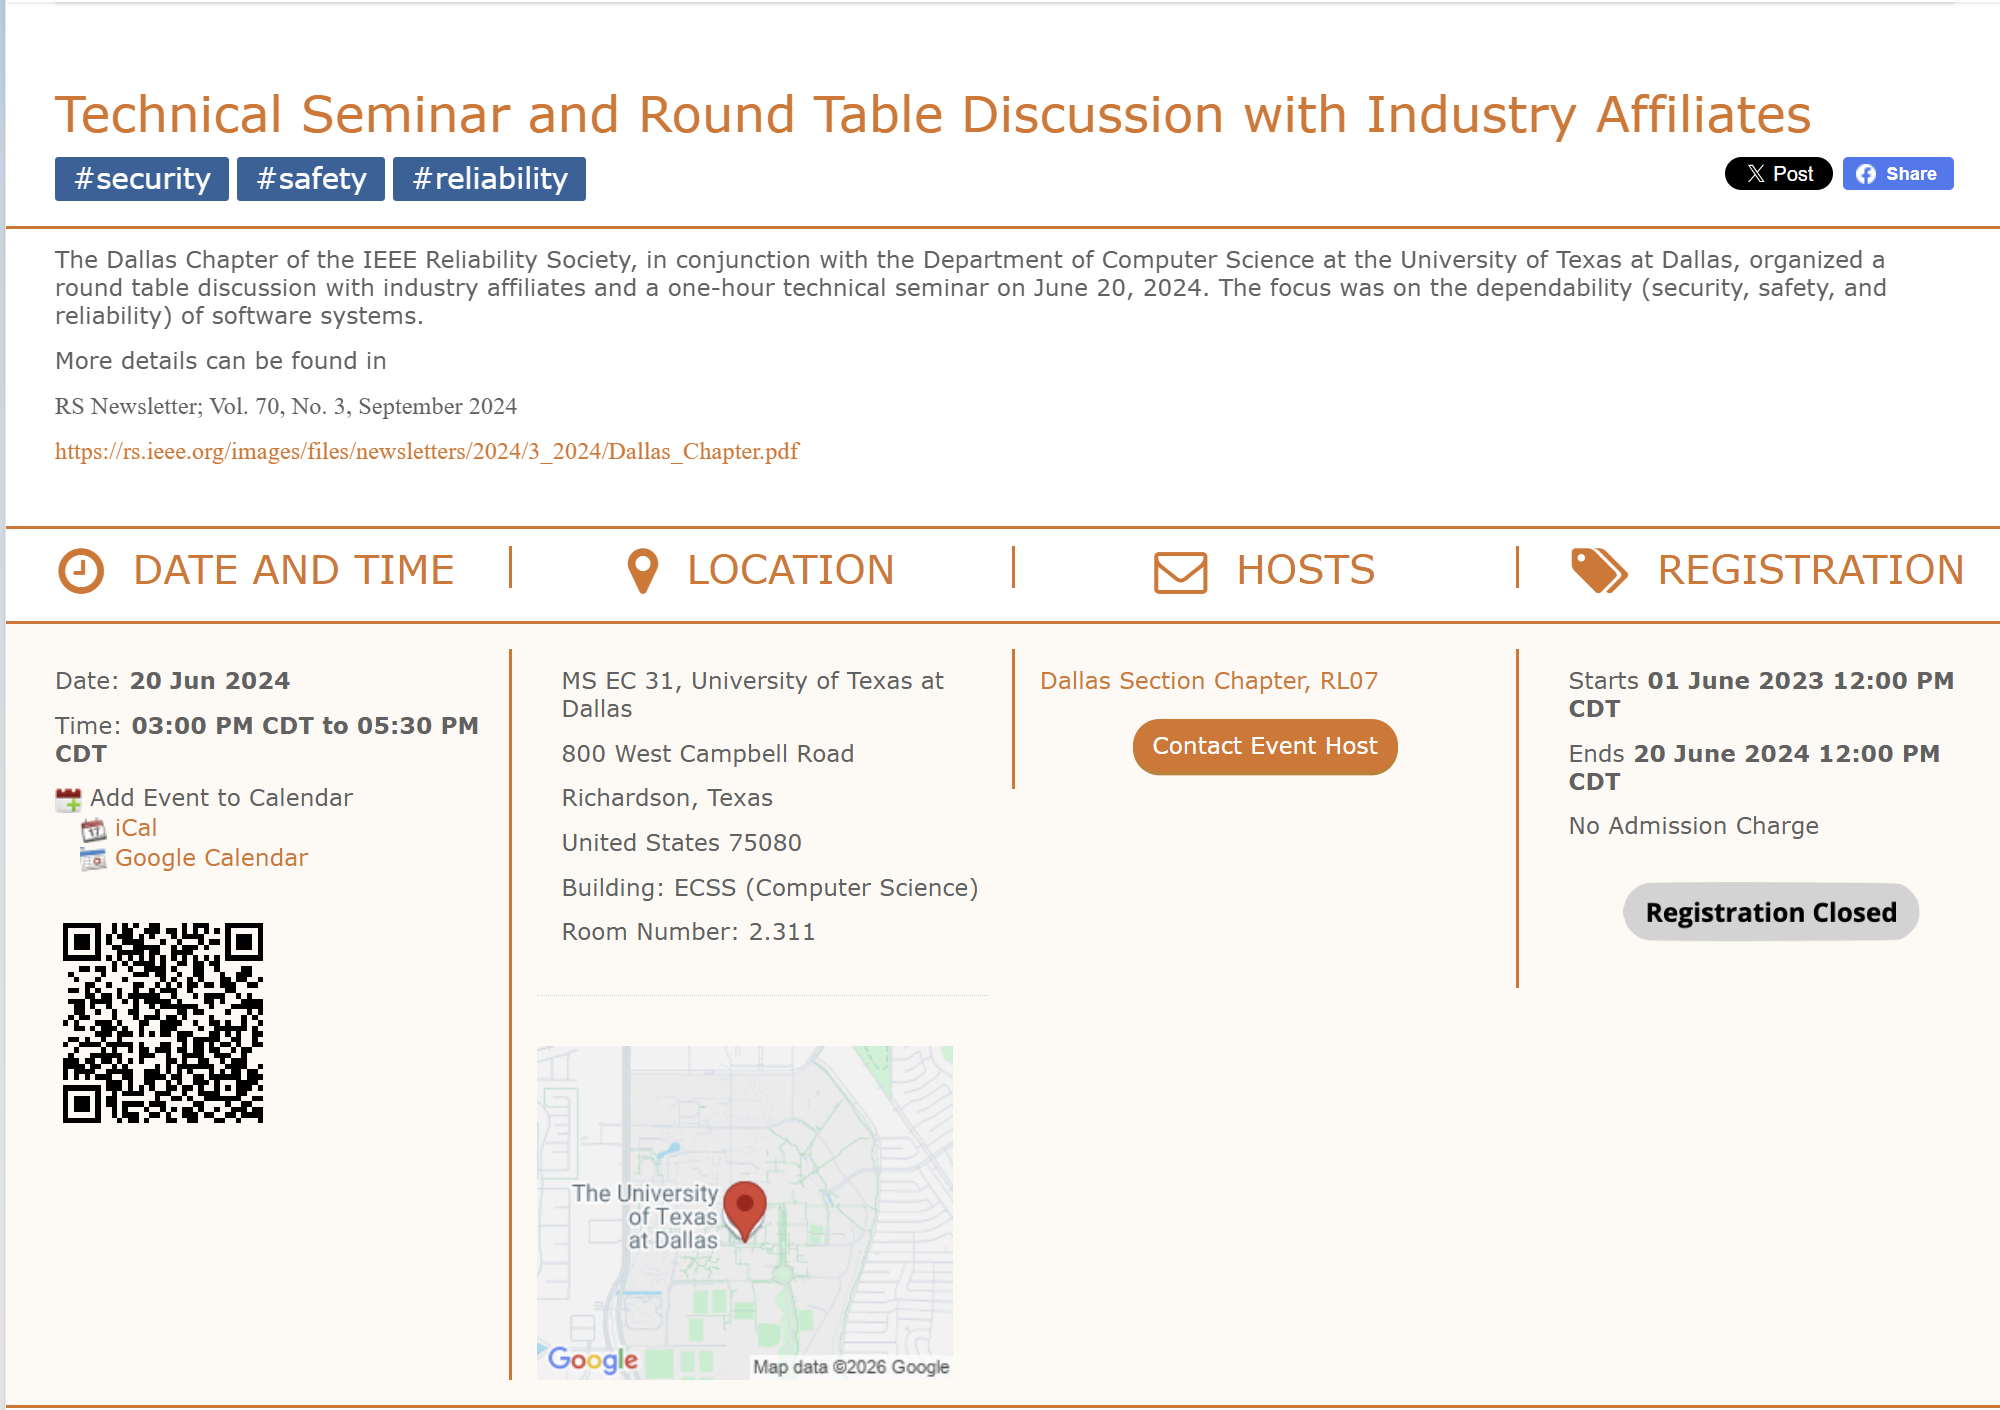Open the #reliability tag
Viewport: 2000px width, 1410px height.
click(x=489, y=179)
